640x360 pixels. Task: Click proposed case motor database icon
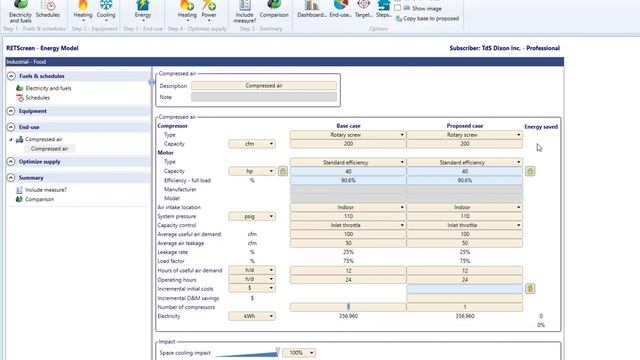[530, 171]
